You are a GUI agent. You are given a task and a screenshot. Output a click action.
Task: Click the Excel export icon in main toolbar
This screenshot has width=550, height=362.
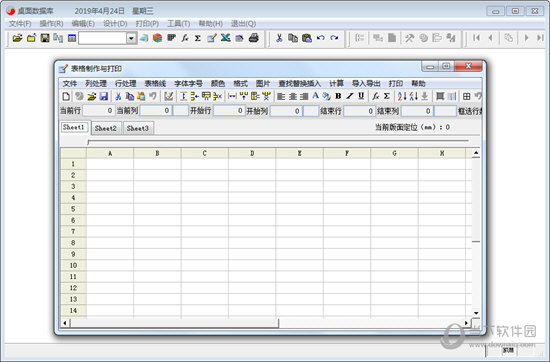(225, 38)
